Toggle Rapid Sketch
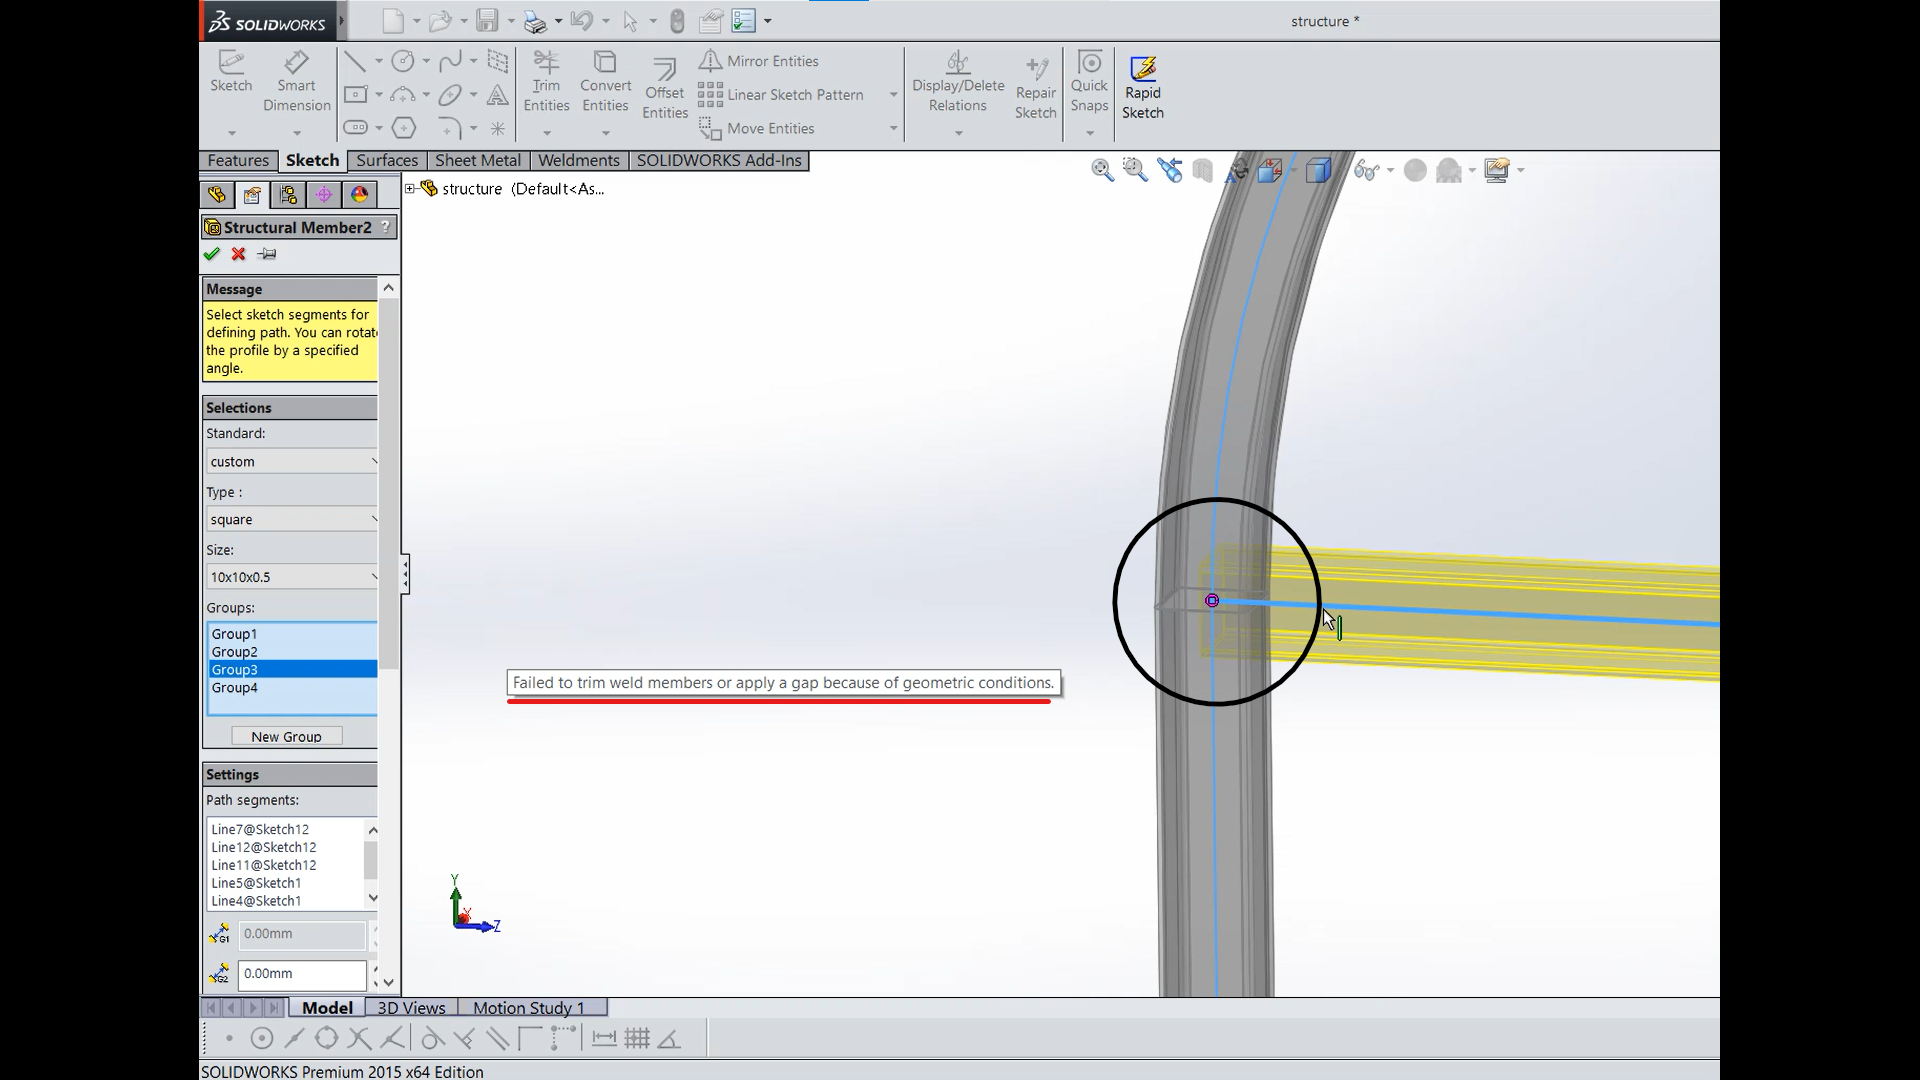The width and height of the screenshot is (1920, 1080). pyautogui.click(x=1143, y=88)
